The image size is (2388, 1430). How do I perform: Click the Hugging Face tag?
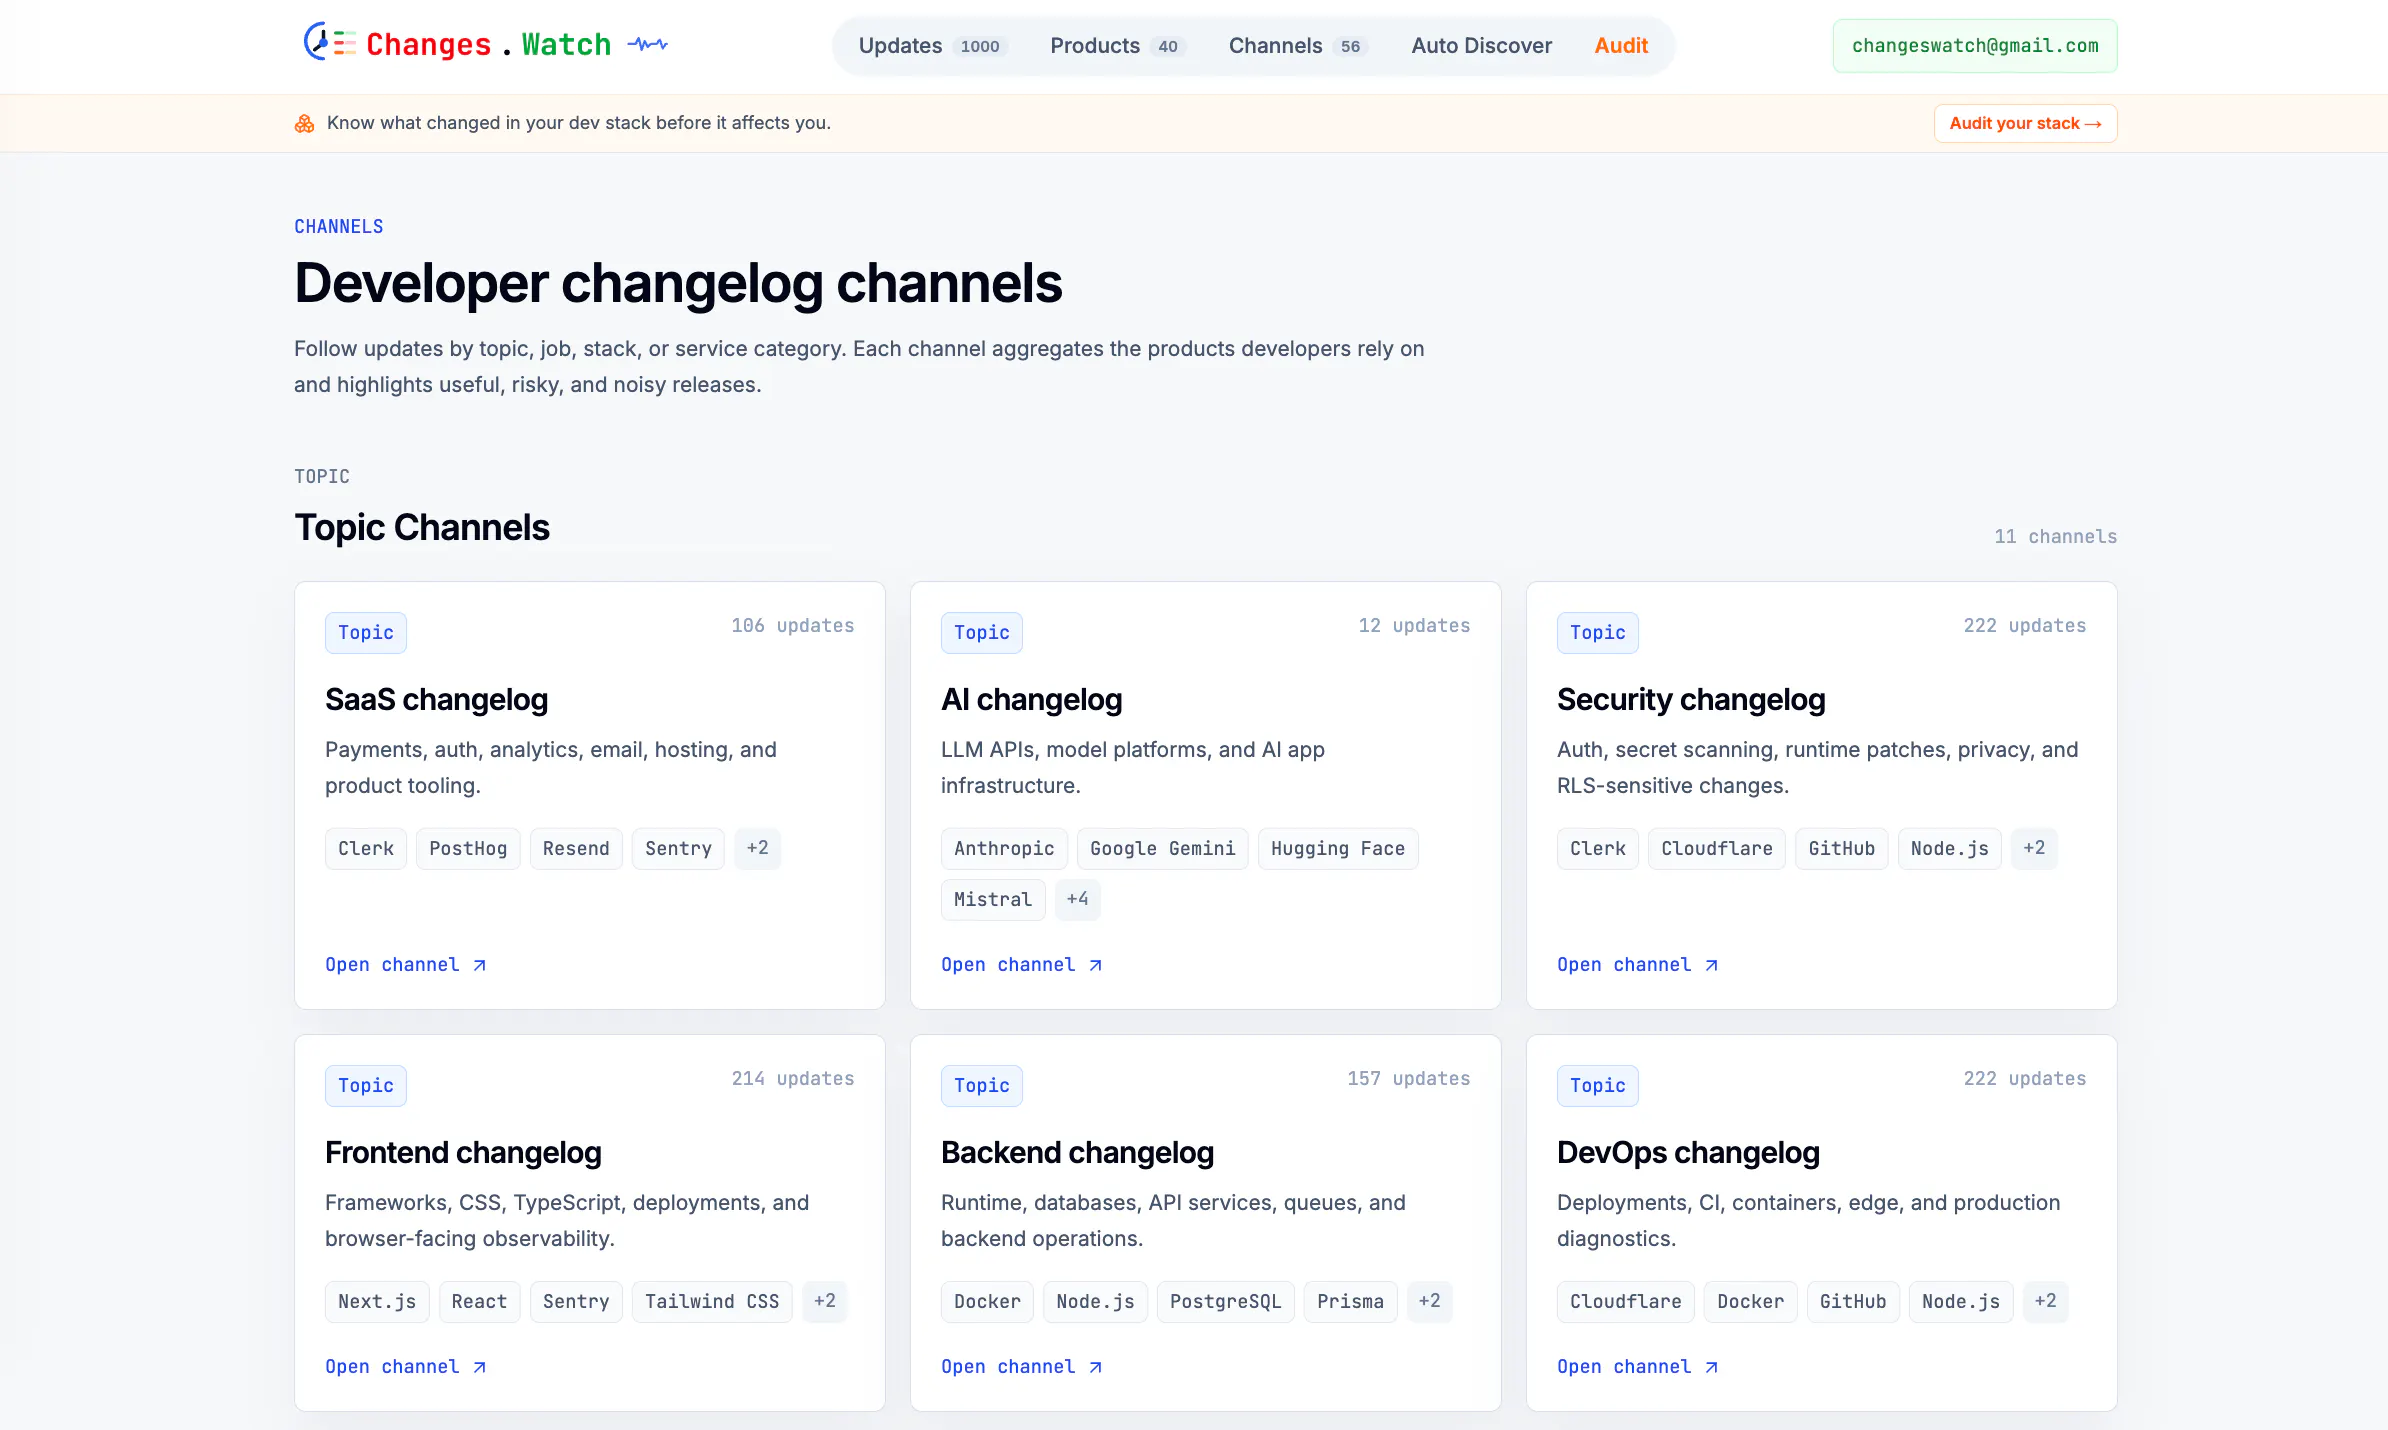point(1338,849)
